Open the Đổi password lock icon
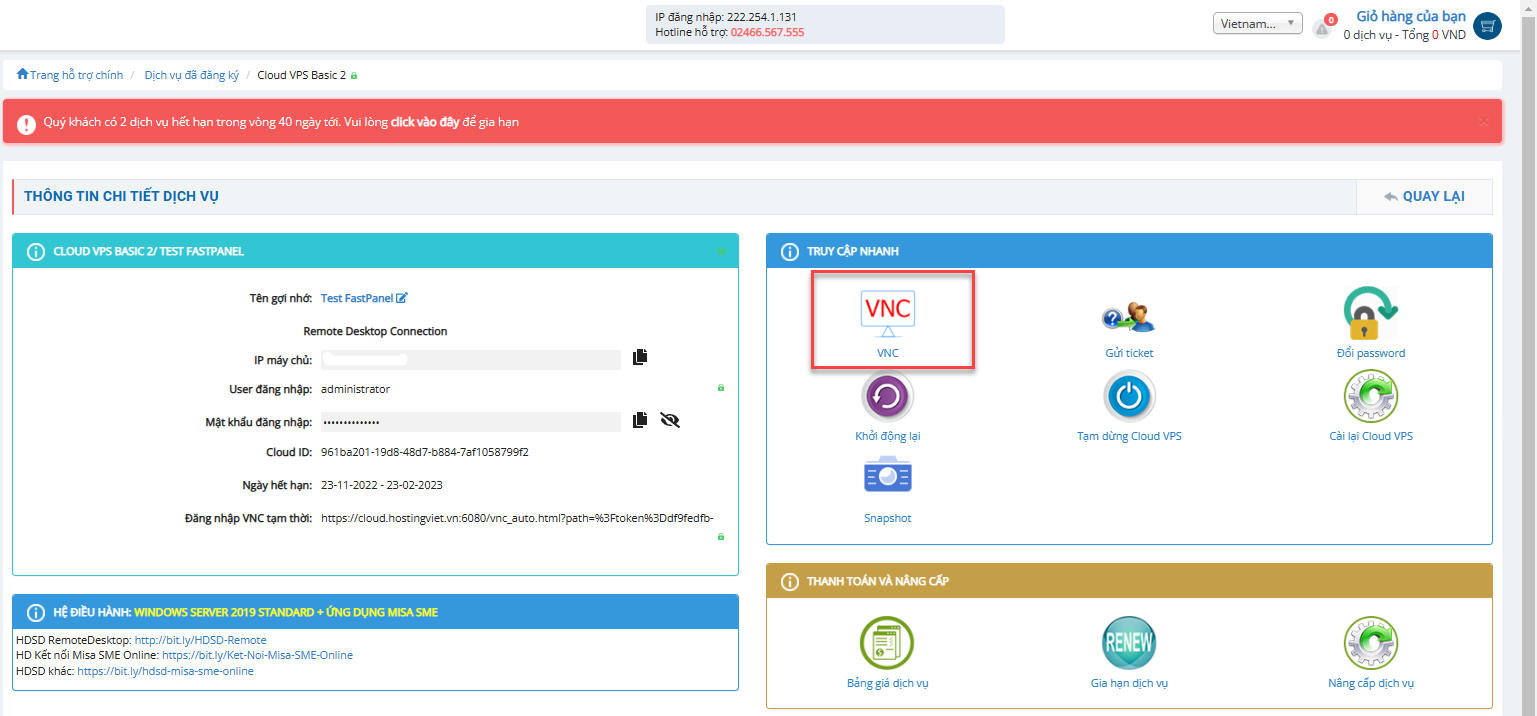The height and width of the screenshot is (716, 1537). point(1370,314)
